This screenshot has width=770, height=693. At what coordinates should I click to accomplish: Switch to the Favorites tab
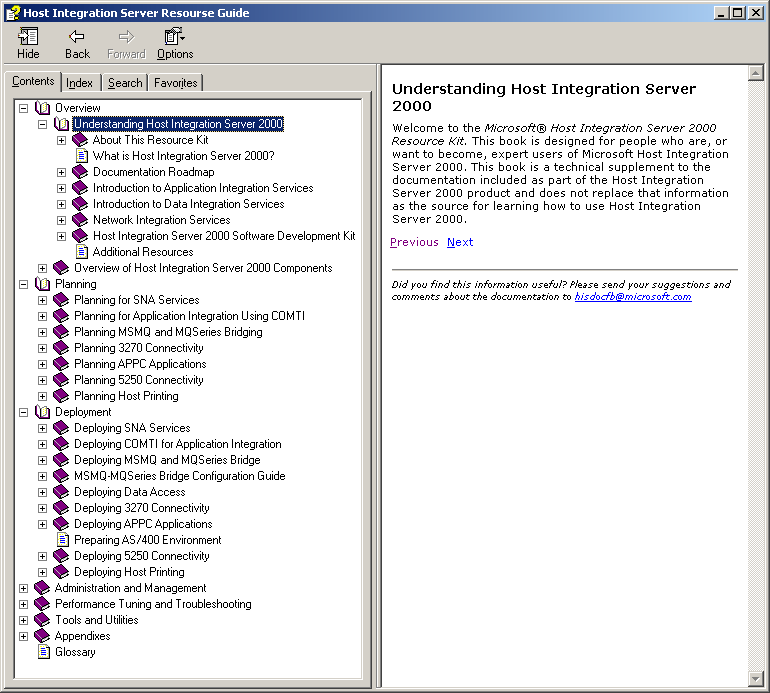[175, 83]
